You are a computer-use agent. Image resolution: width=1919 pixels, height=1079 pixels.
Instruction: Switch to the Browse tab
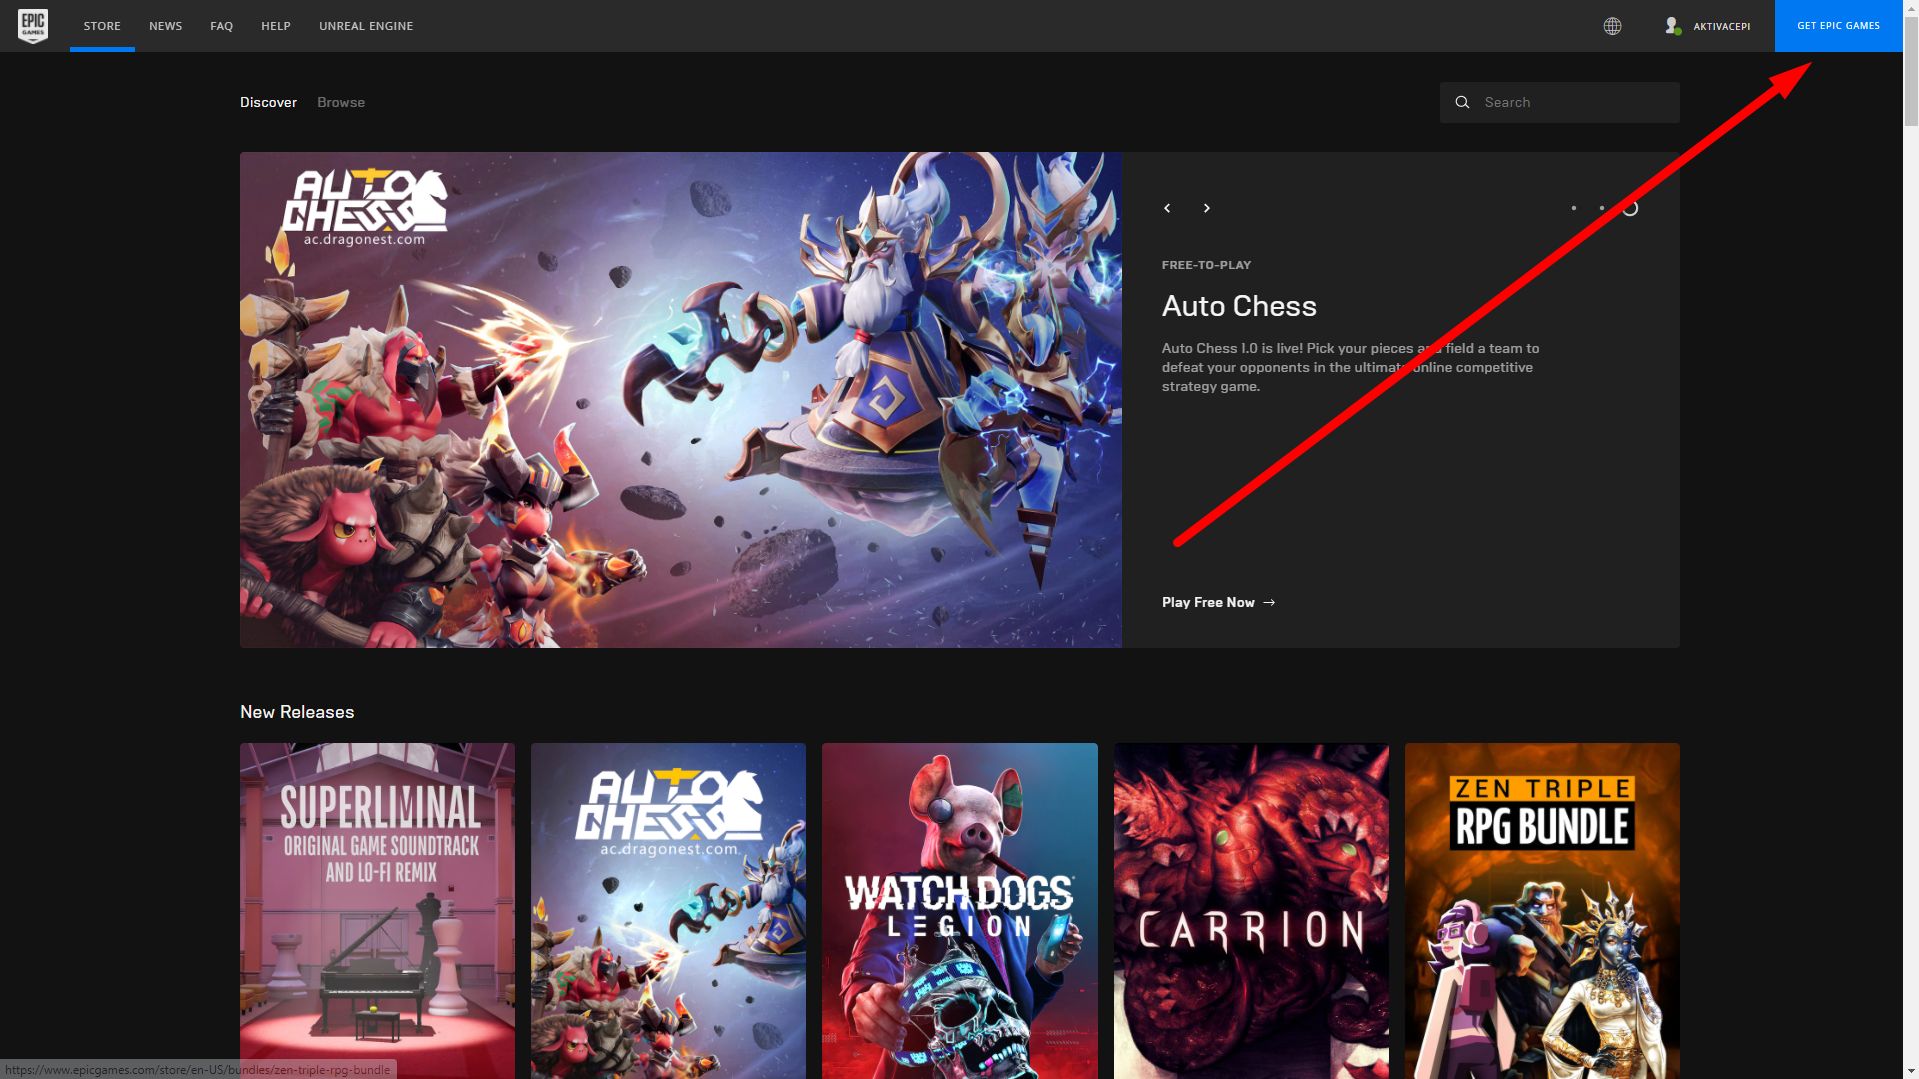341,102
